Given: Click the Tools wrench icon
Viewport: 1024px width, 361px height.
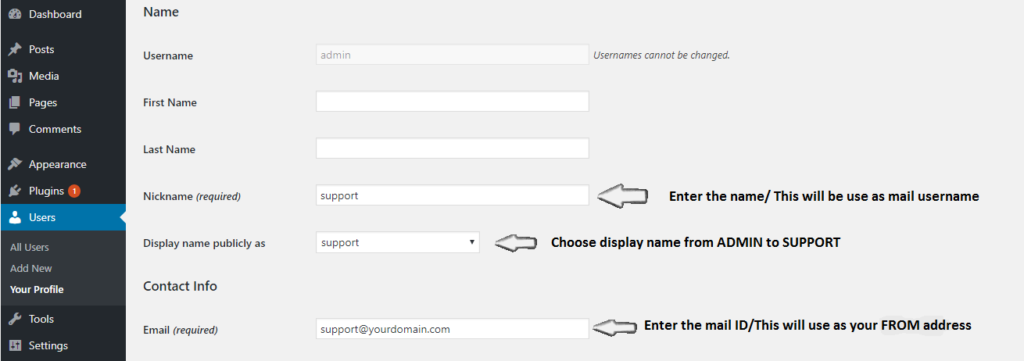Looking at the screenshot, I should click(14, 319).
